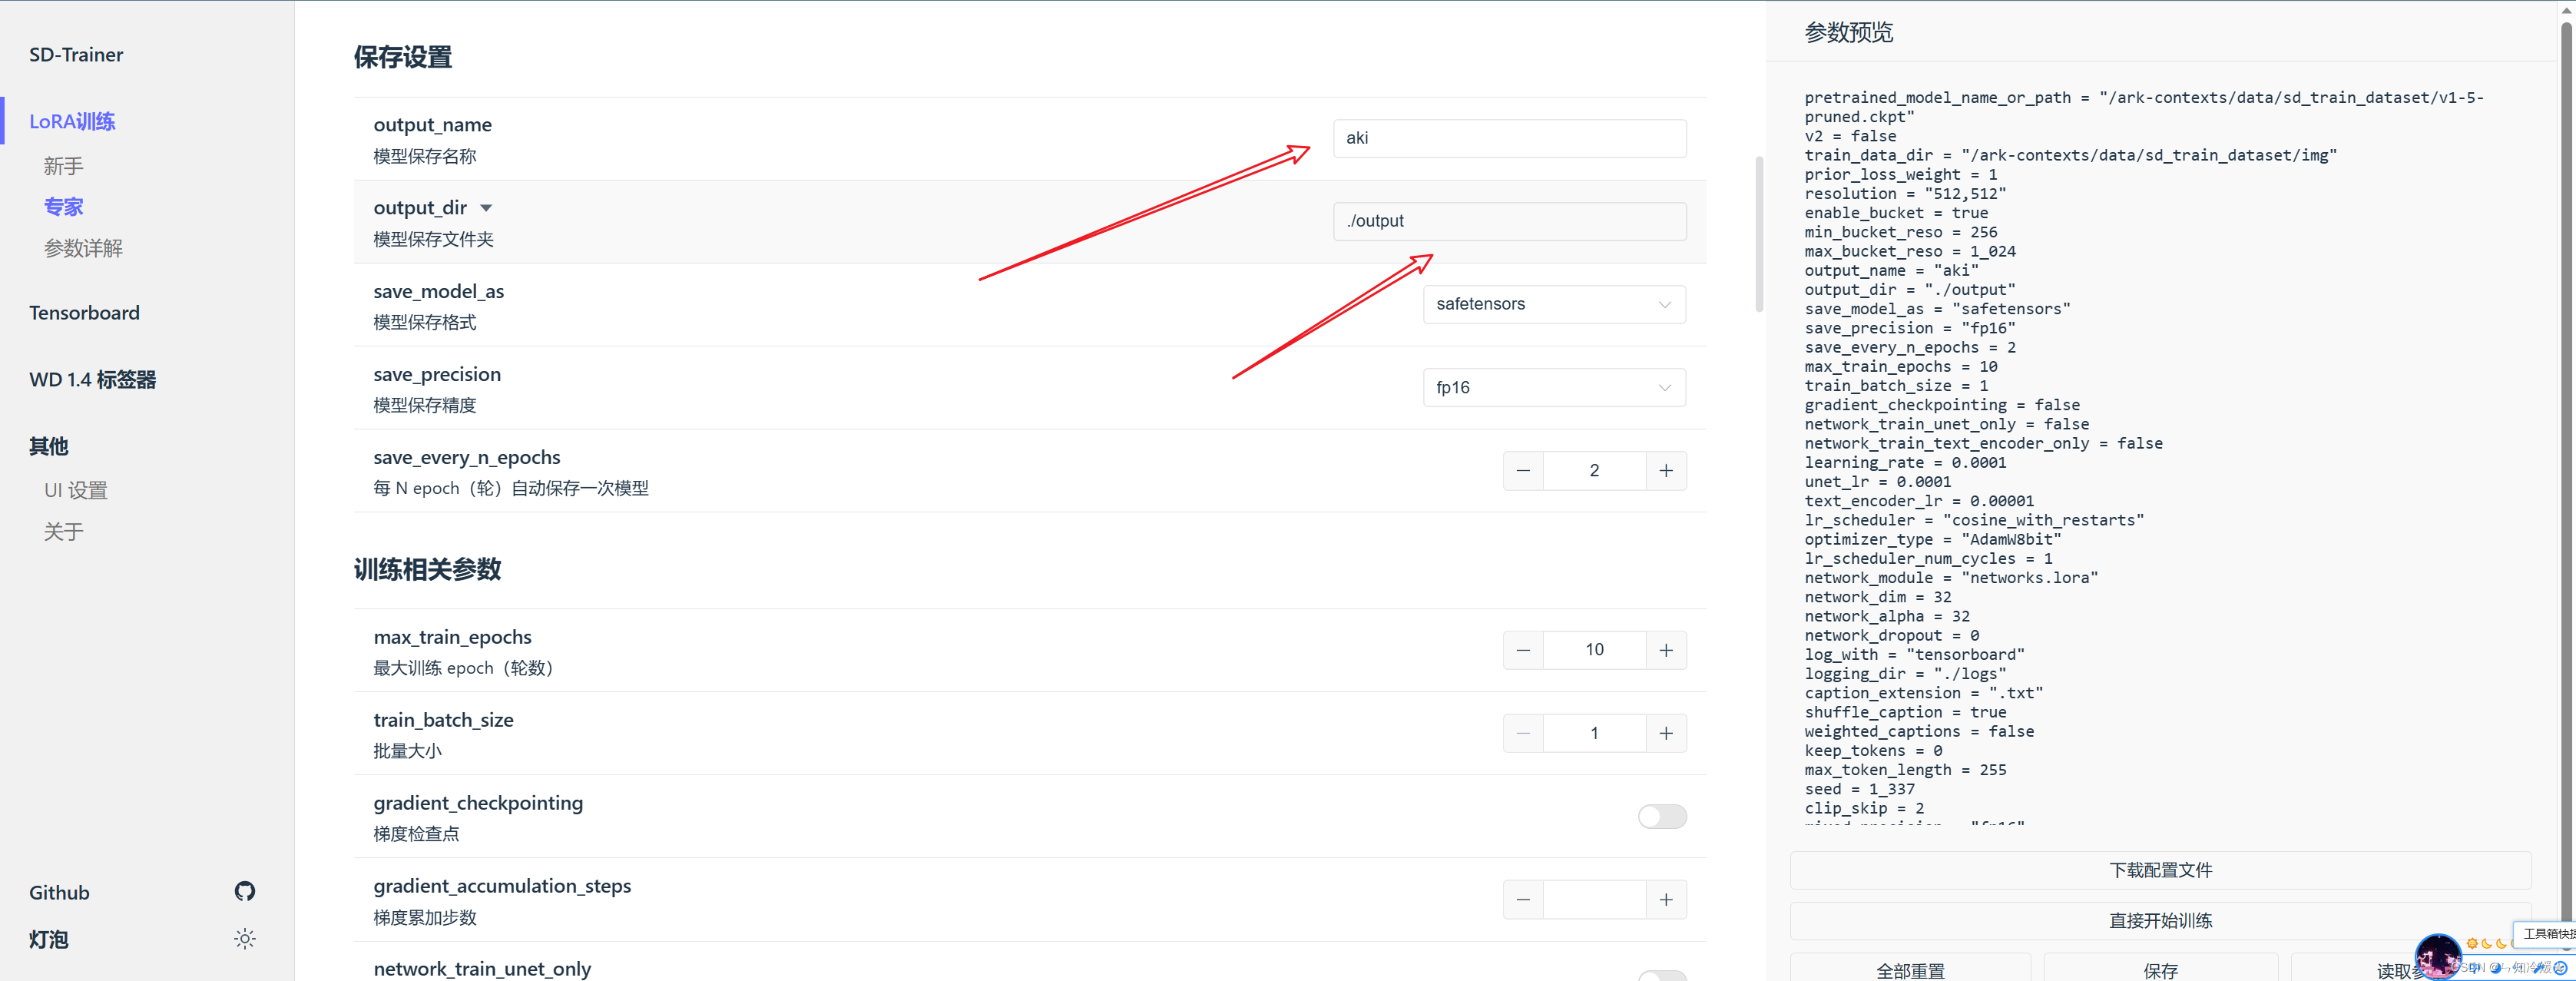
Task: Click 直接开始训练 button
Action: tap(2160, 920)
